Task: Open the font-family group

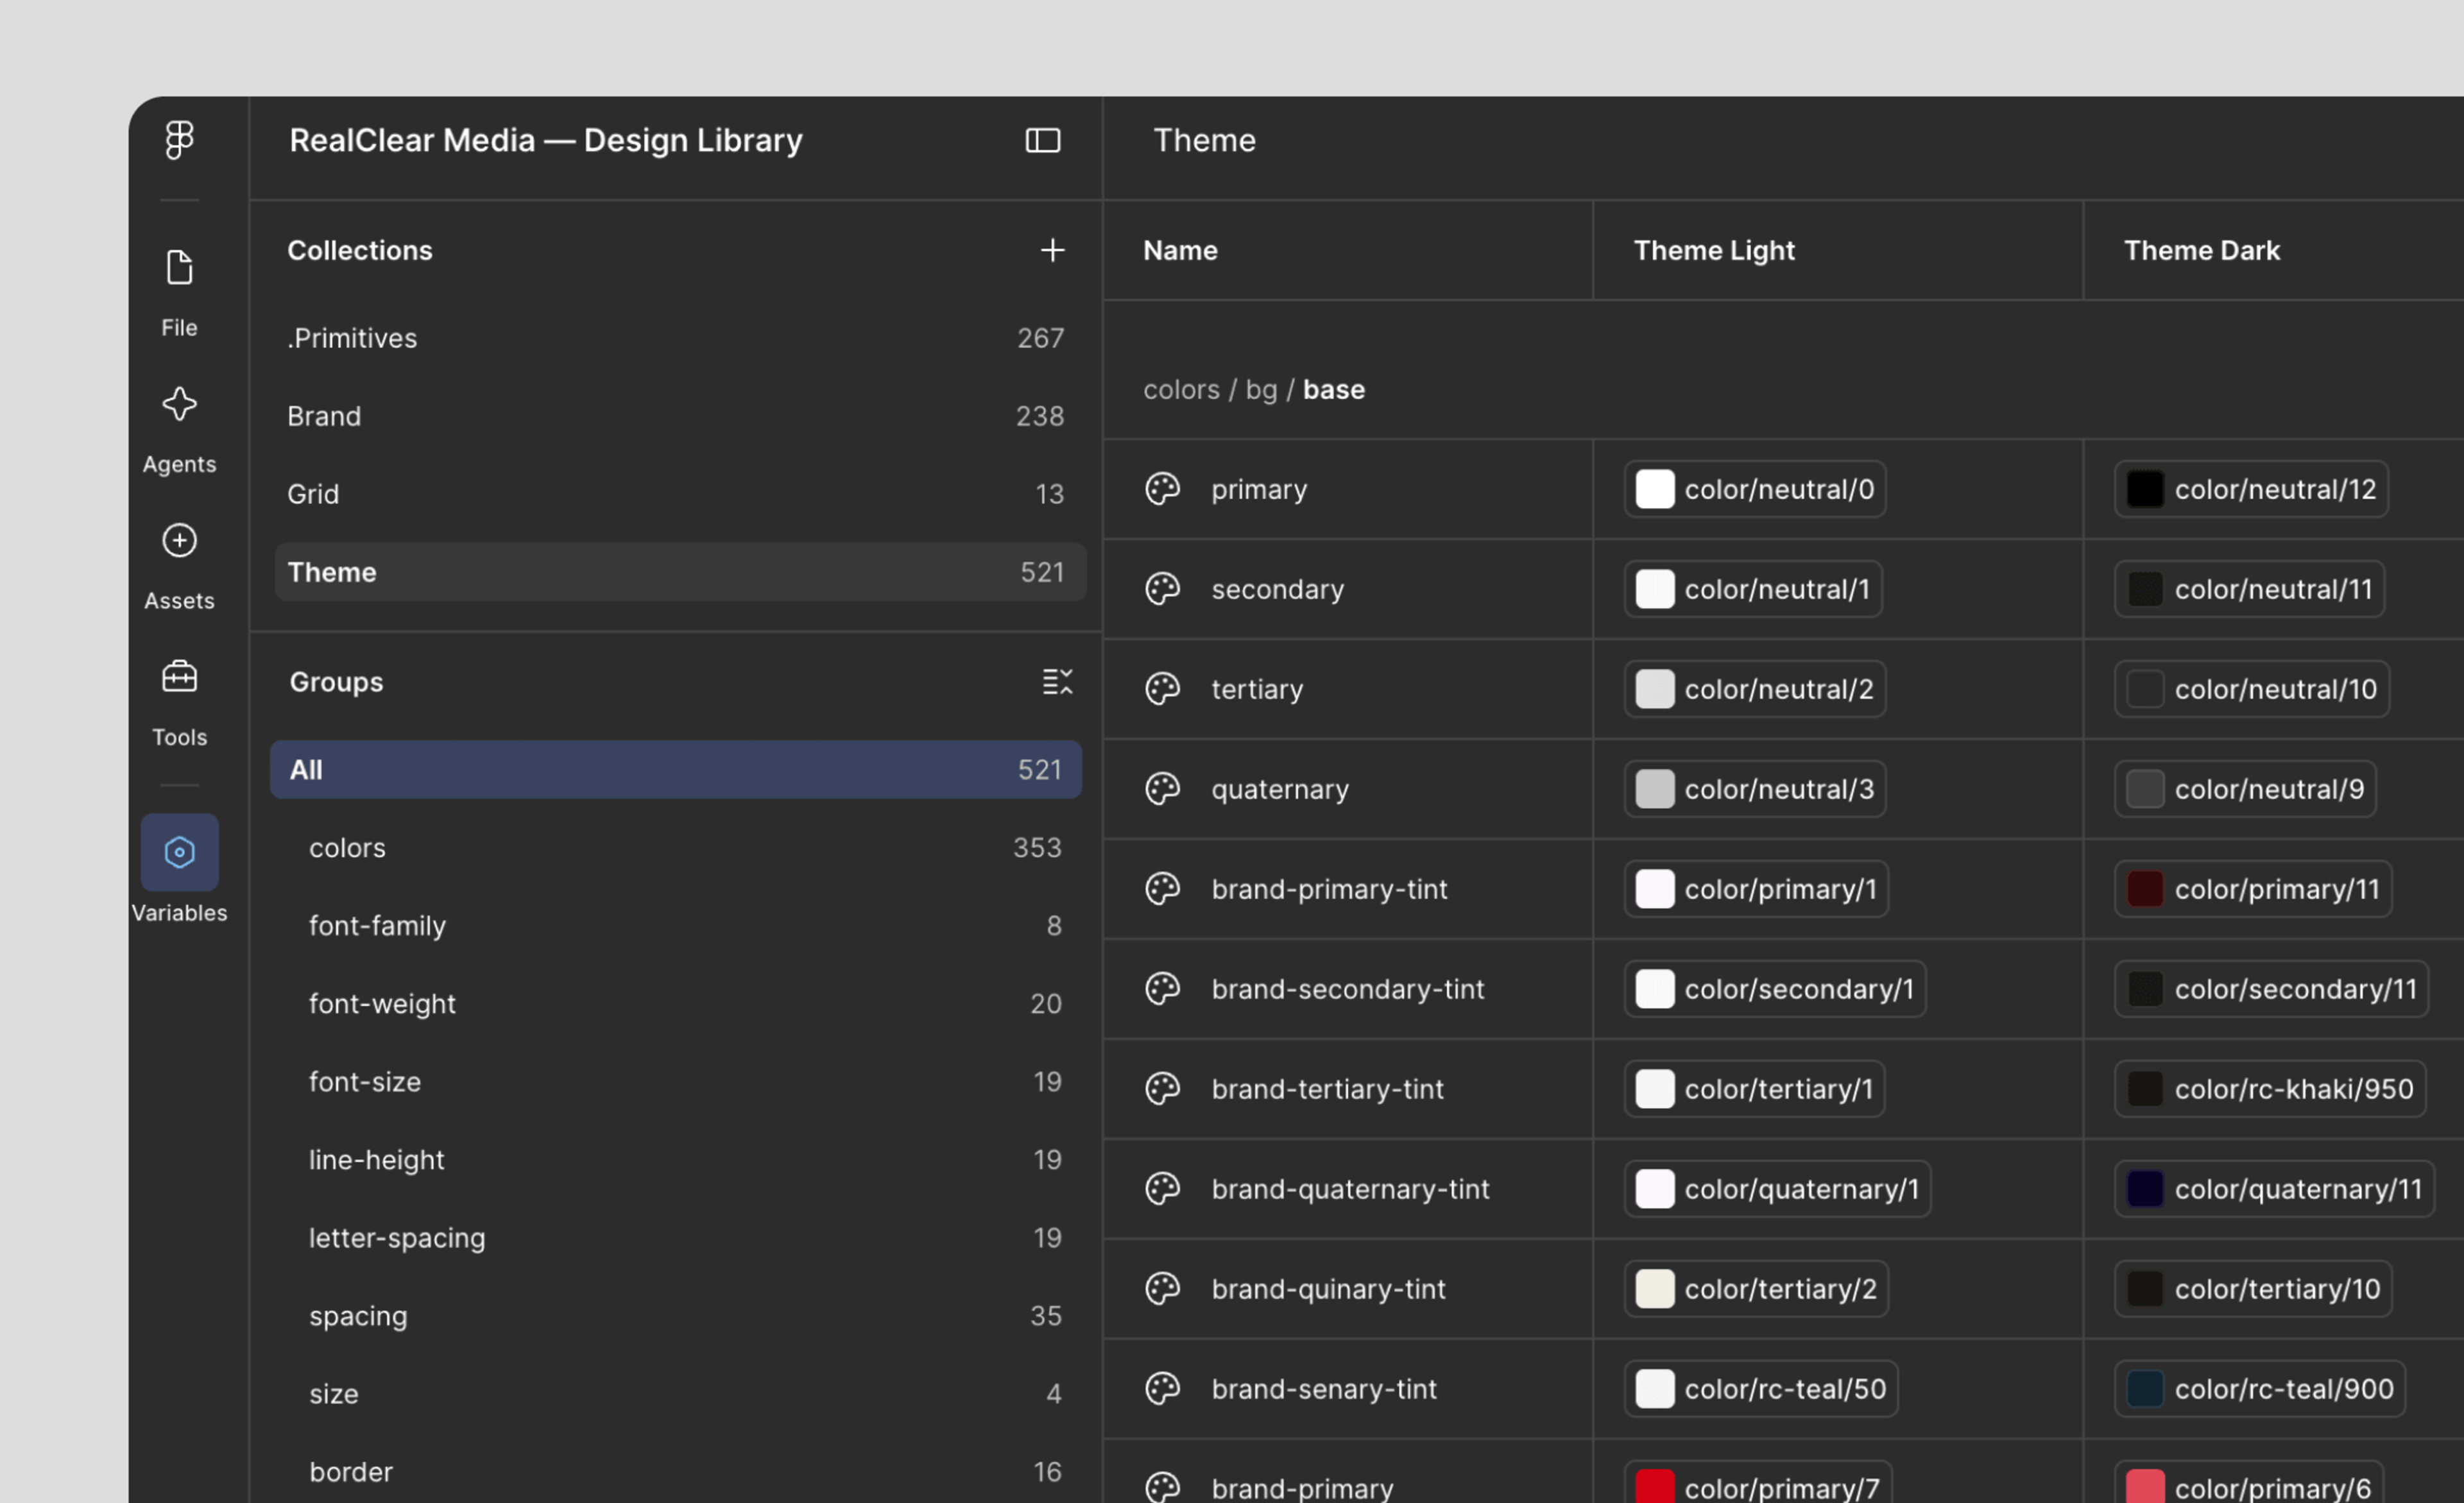Action: (x=676, y=926)
